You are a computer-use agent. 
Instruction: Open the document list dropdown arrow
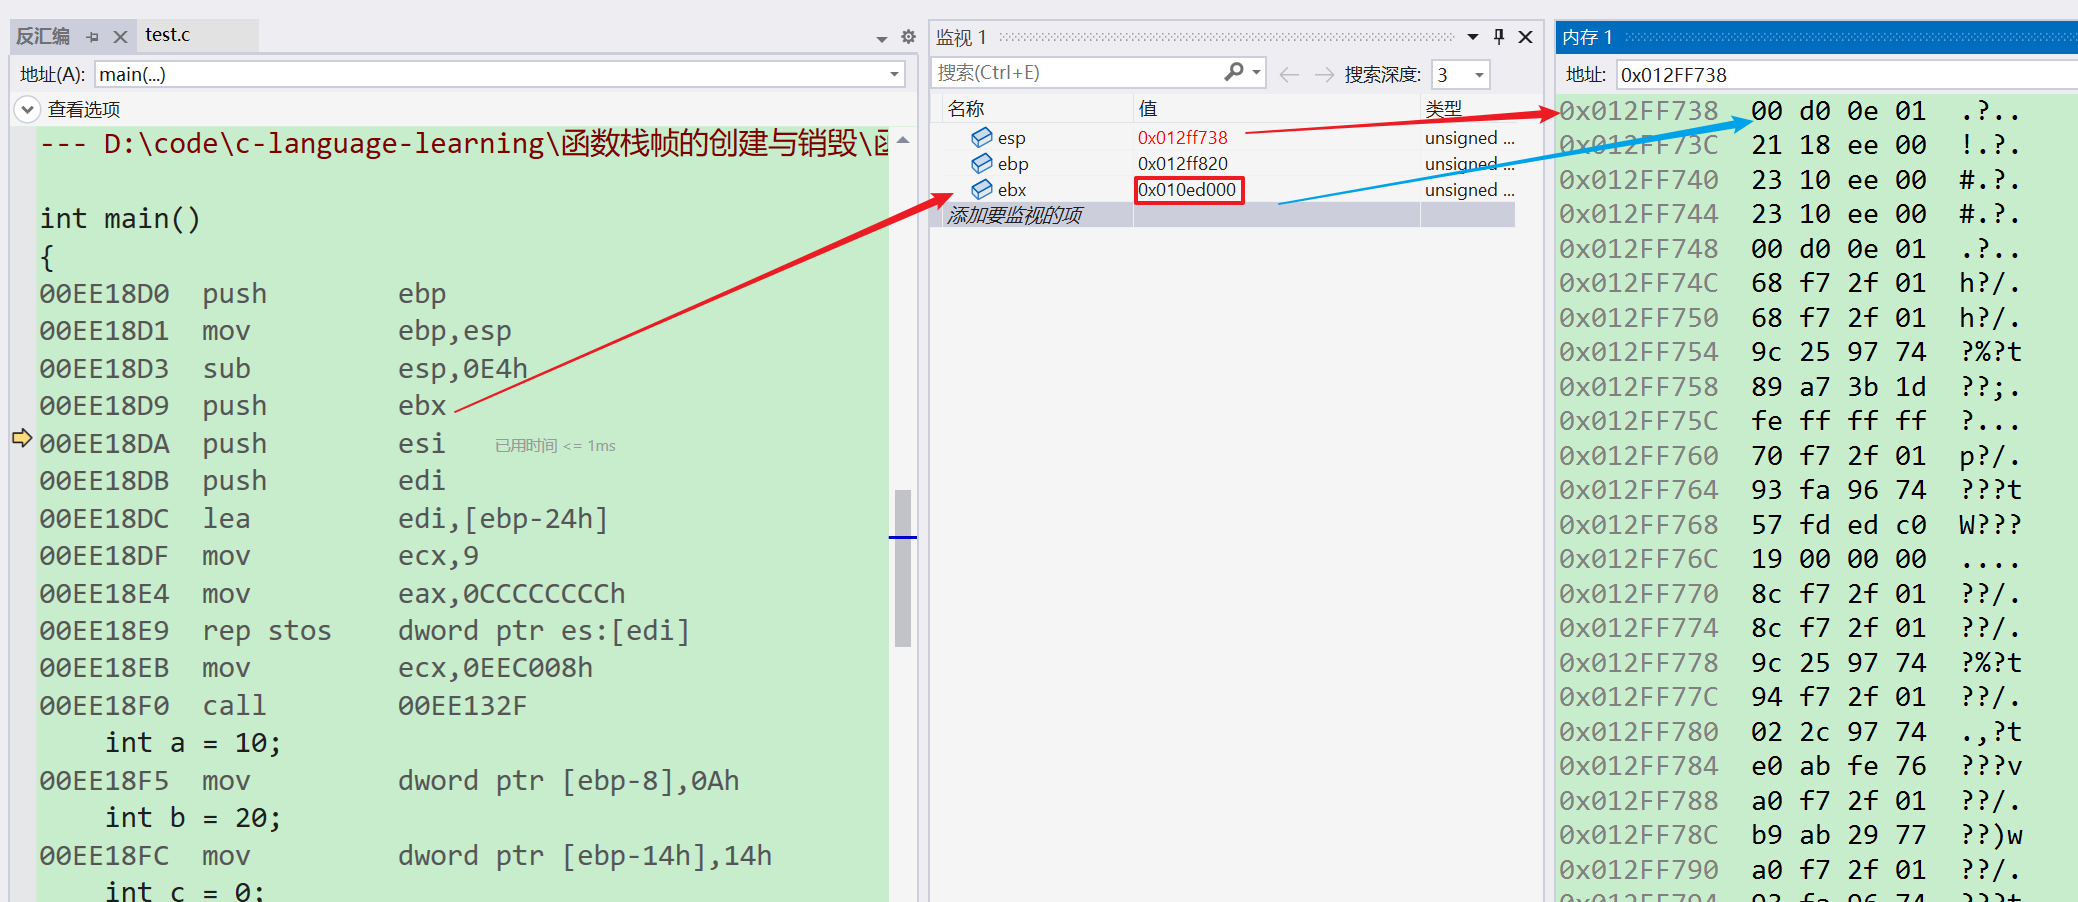(881, 39)
